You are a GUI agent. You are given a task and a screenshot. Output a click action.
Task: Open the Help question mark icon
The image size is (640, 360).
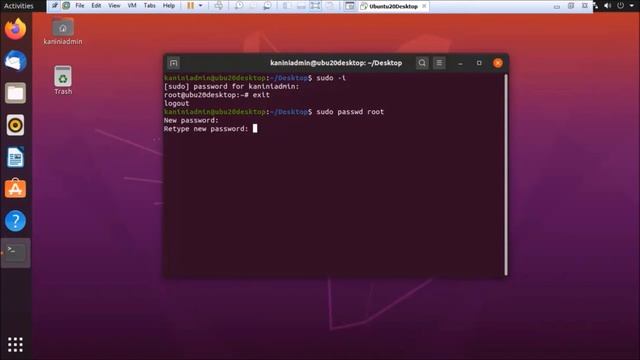pos(16,221)
